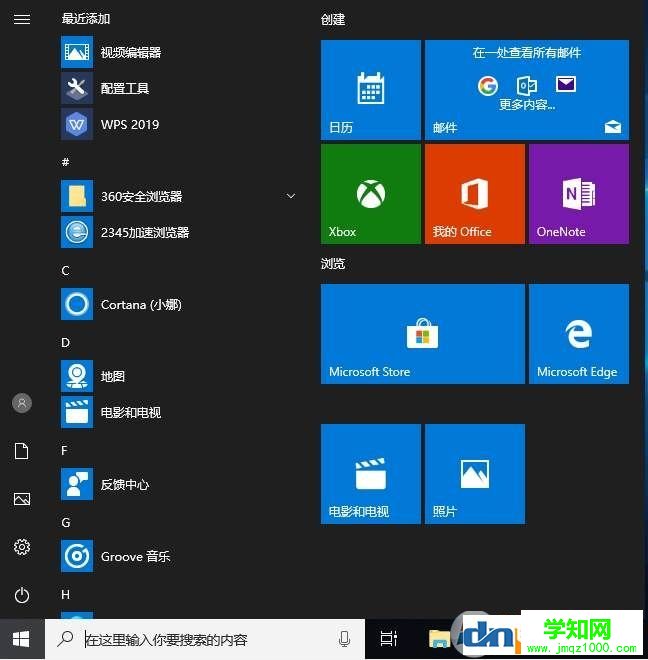Viewport: 648px width, 660px height.
Task: Click the H letter group header
Action: click(65, 594)
